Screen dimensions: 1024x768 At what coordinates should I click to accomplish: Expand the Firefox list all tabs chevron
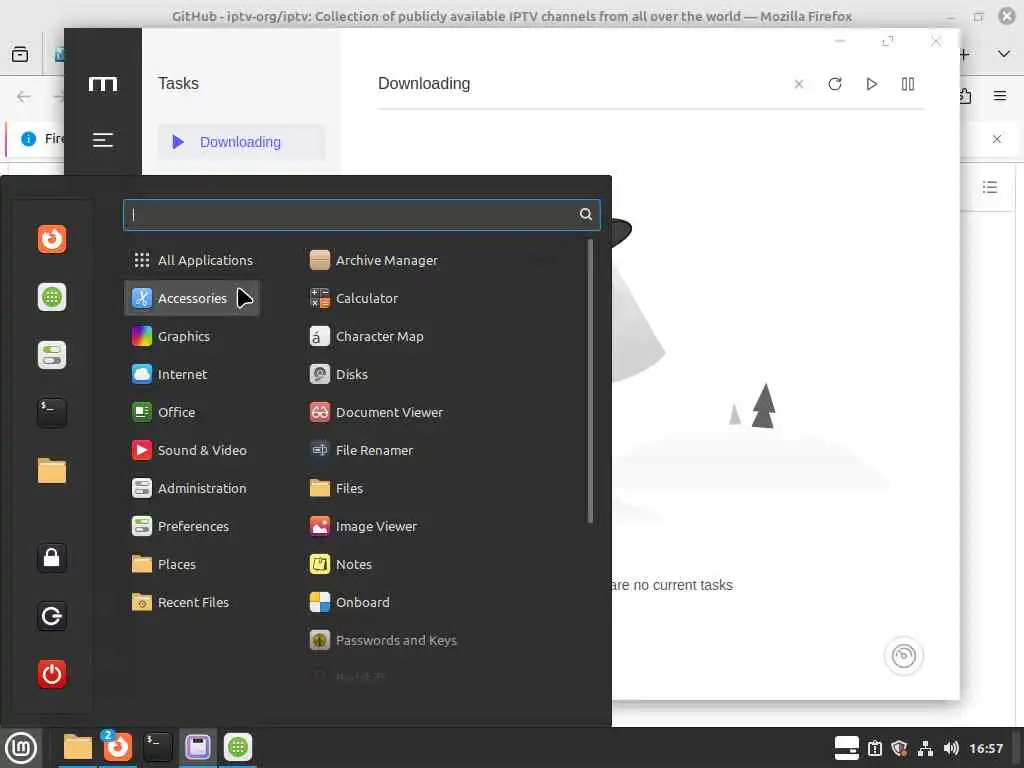click(1004, 54)
